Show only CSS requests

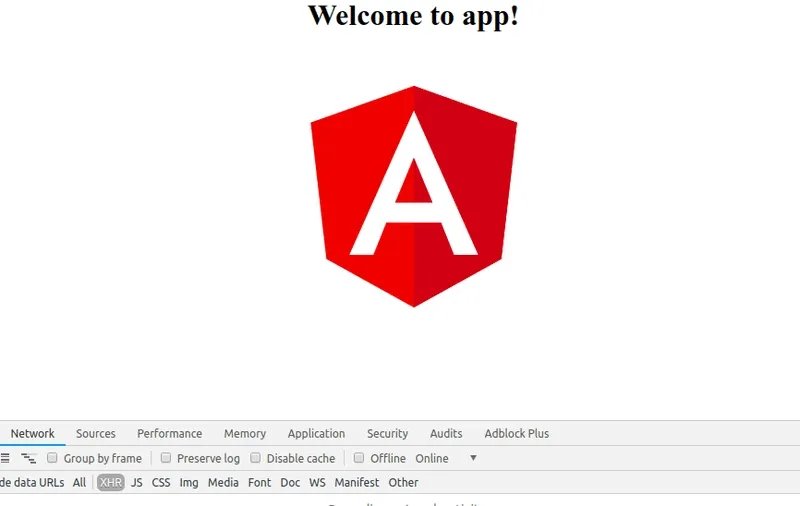point(161,482)
